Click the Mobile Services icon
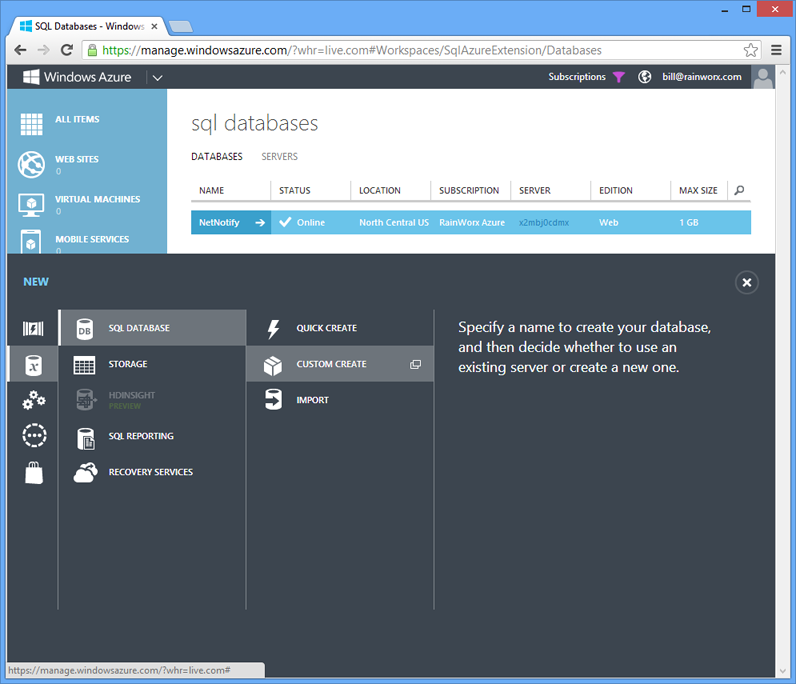This screenshot has width=796, height=684. pyautogui.click(x=31, y=242)
